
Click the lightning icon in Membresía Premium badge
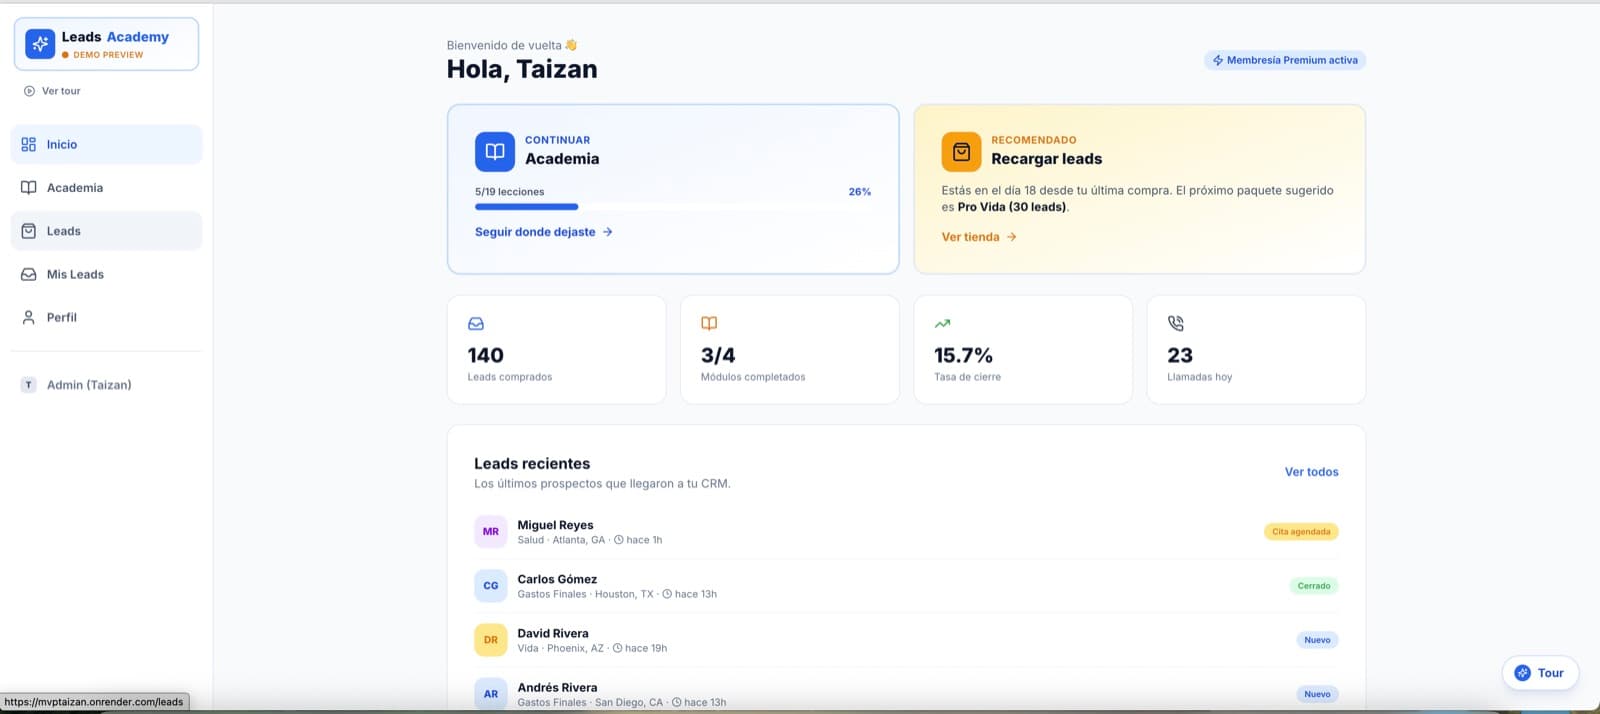click(1218, 61)
